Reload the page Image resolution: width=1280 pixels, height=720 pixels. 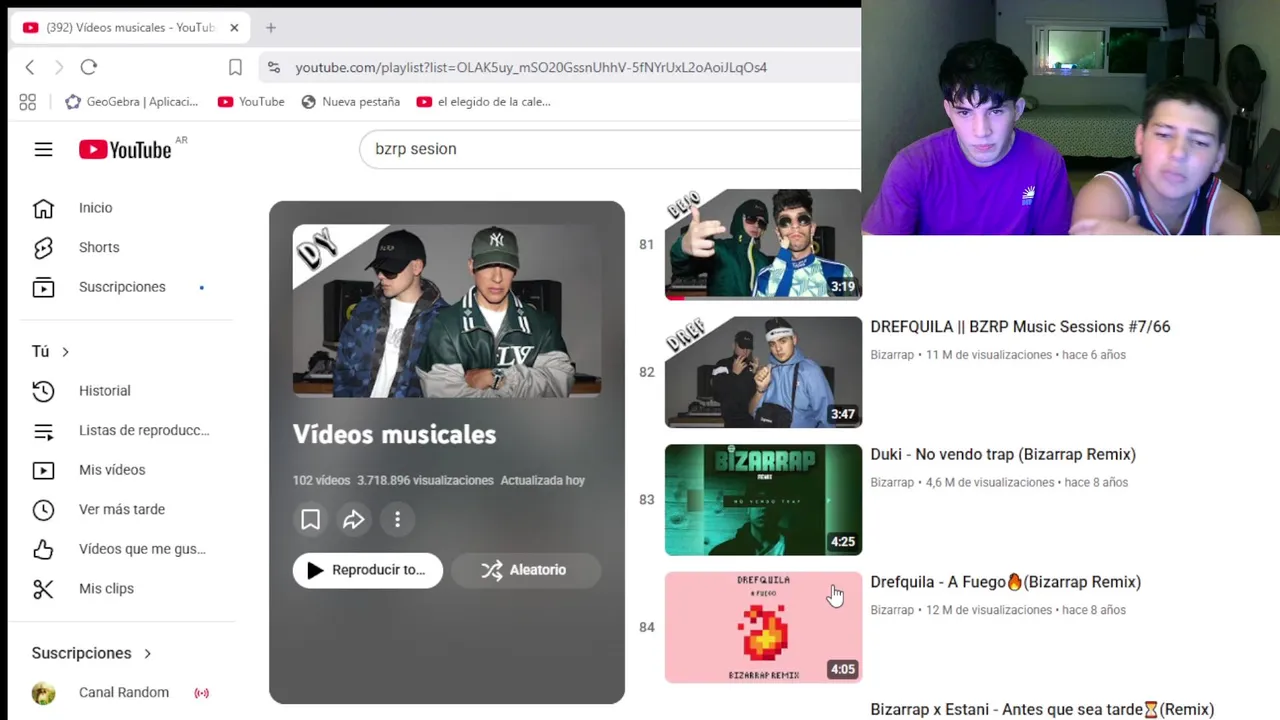(89, 67)
